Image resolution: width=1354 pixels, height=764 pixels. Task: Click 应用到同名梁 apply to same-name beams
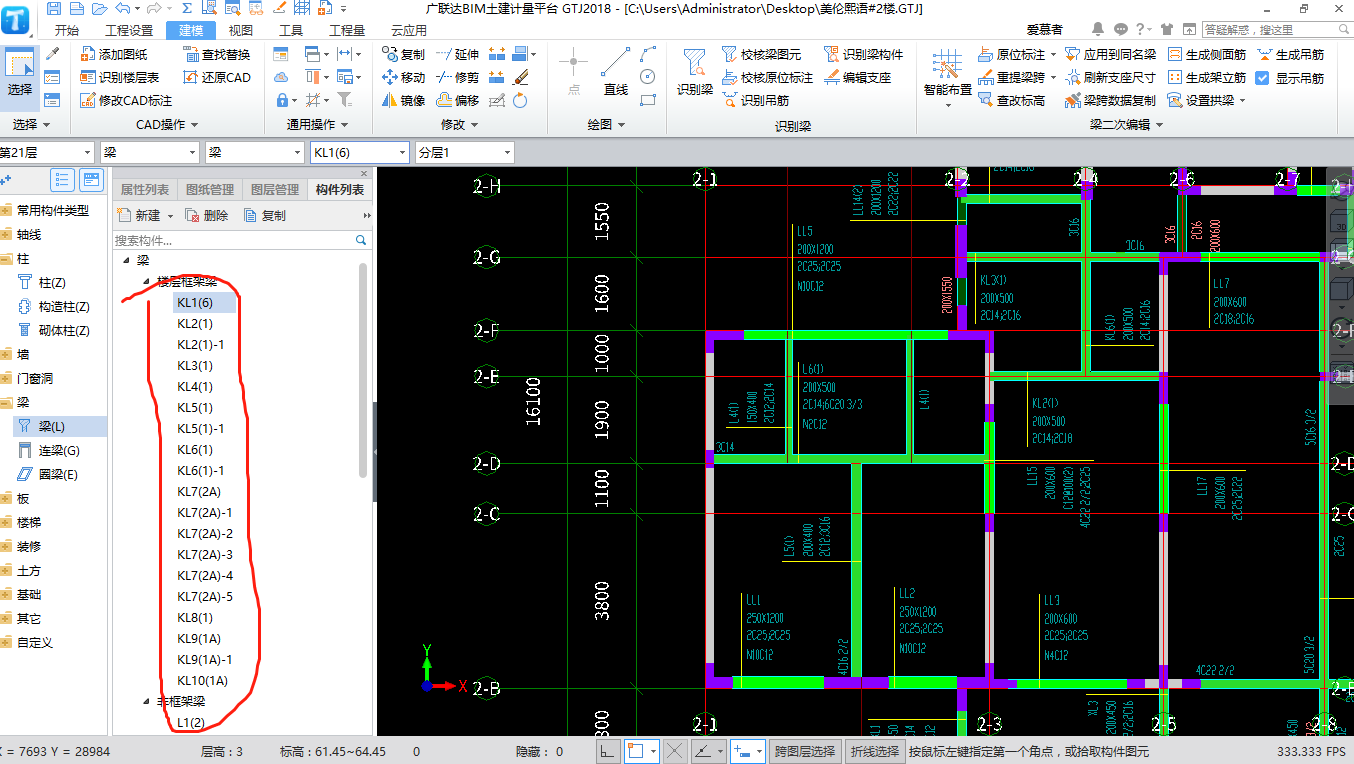[1111, 54]
